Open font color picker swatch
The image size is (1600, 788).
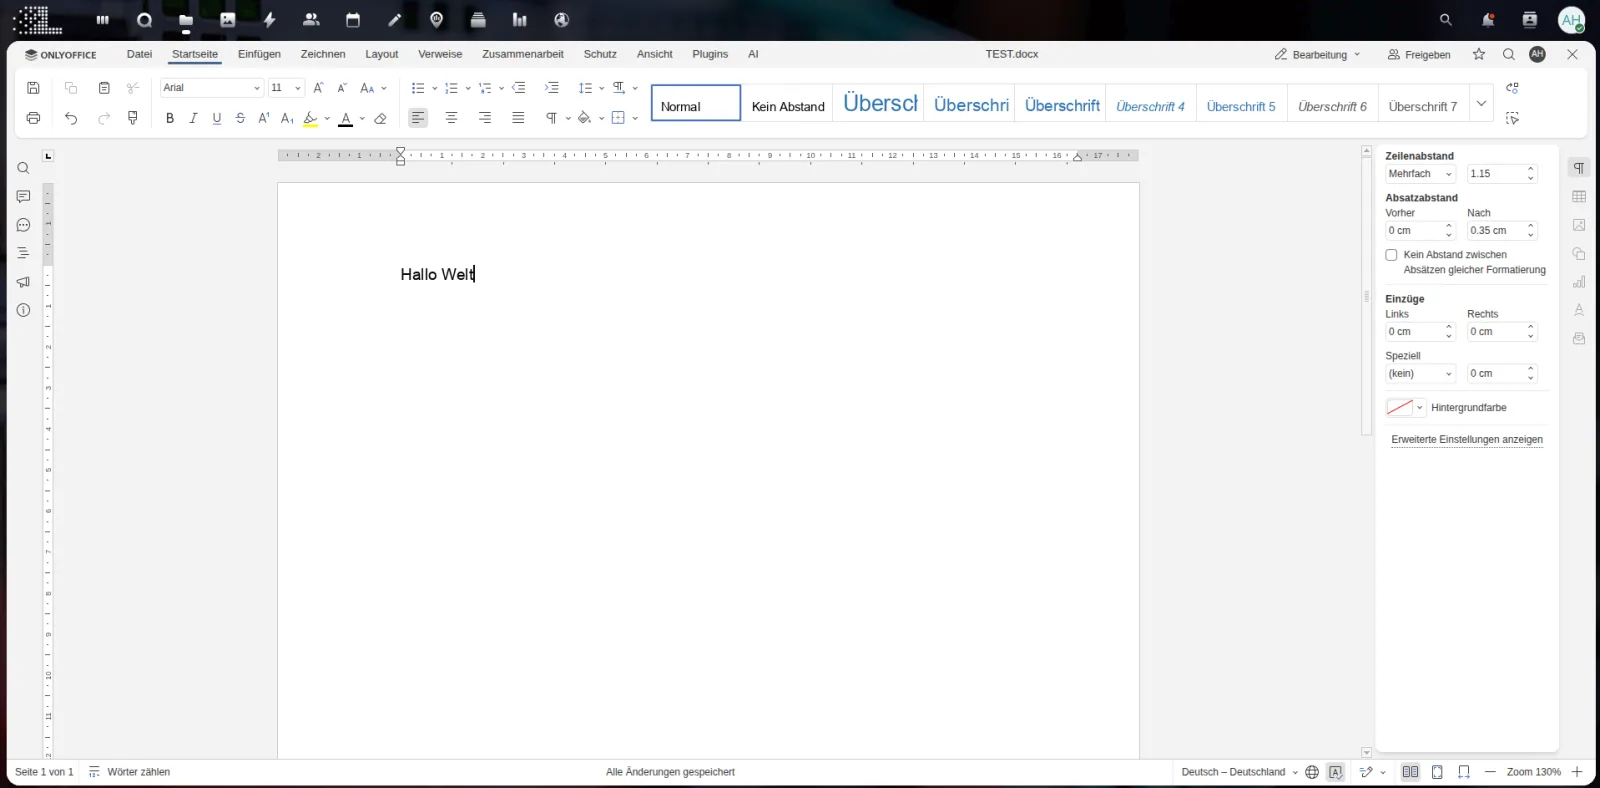click(346, 118)
